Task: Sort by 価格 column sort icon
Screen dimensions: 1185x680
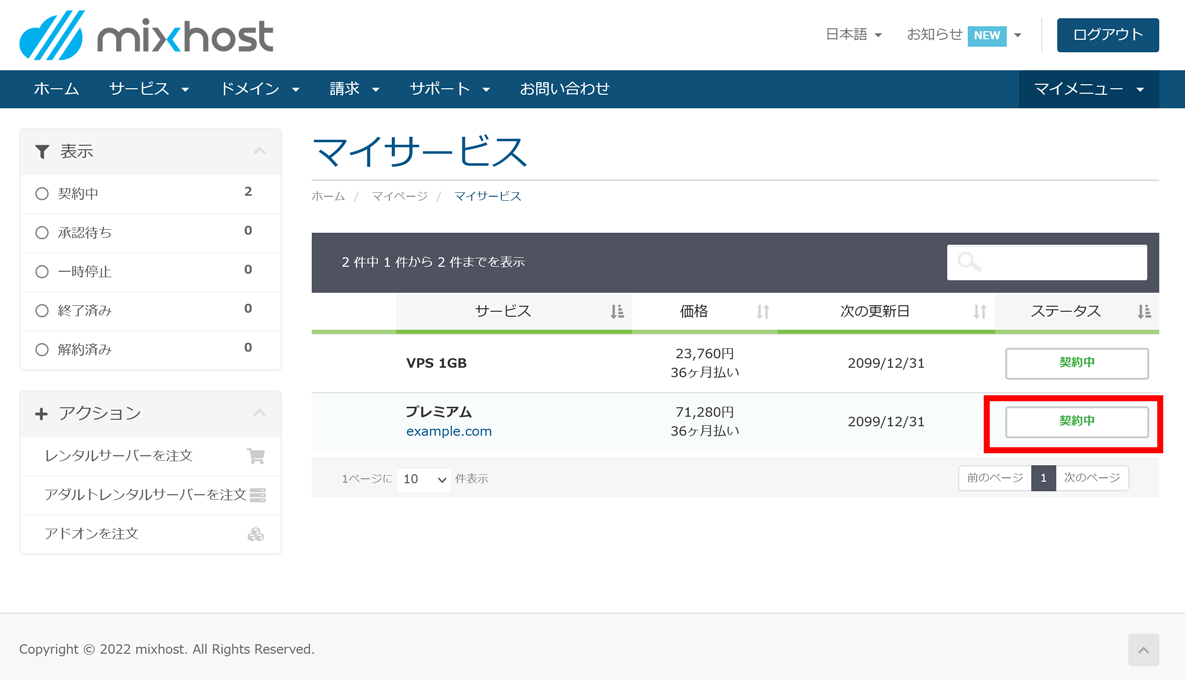Action: [763, 311]
